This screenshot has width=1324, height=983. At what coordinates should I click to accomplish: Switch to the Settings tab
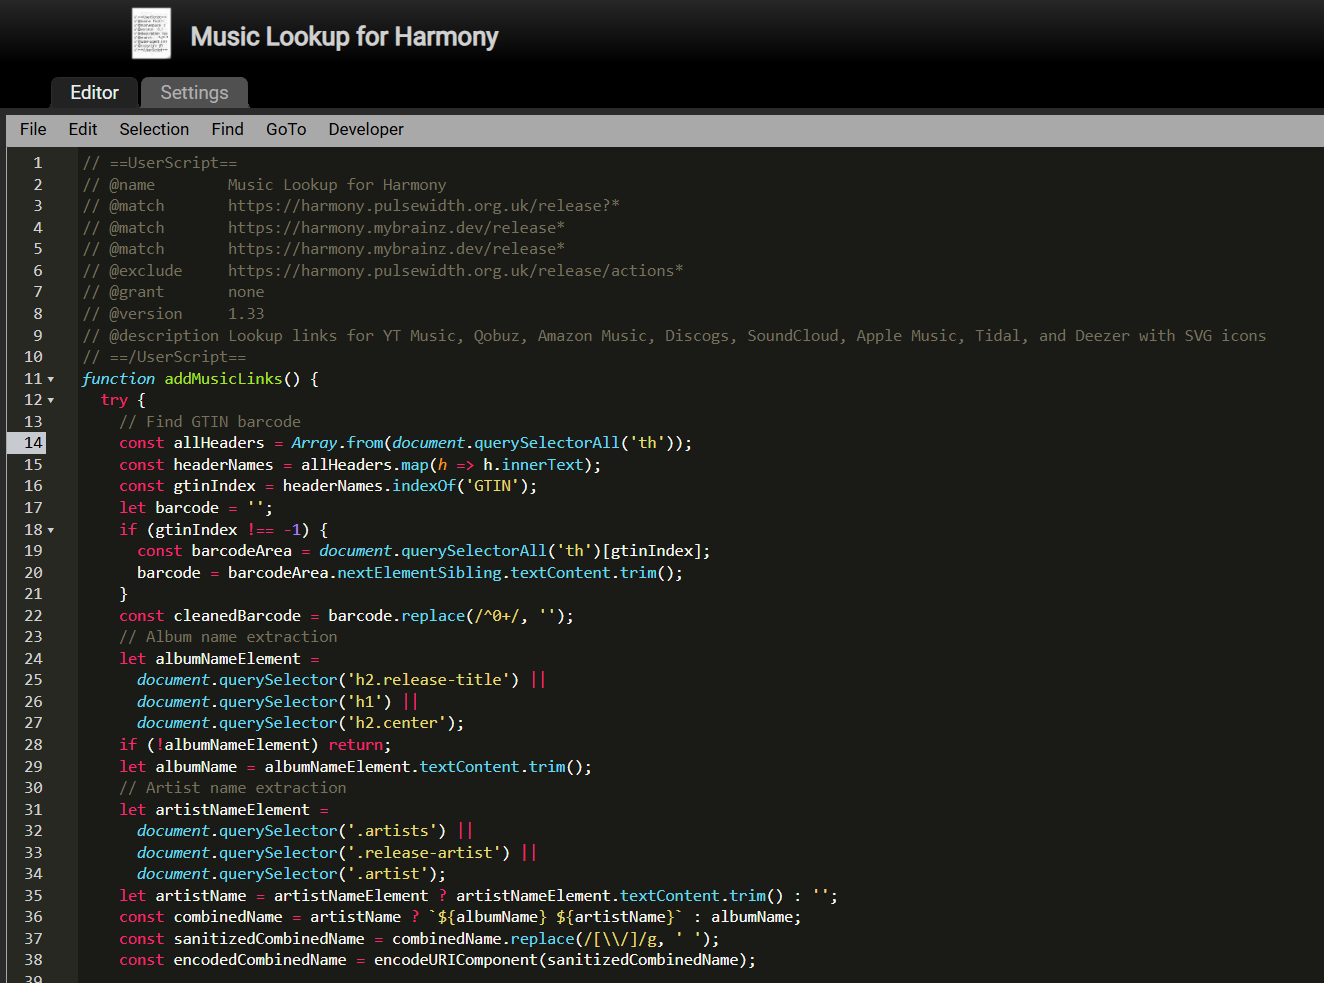point(194,92)
